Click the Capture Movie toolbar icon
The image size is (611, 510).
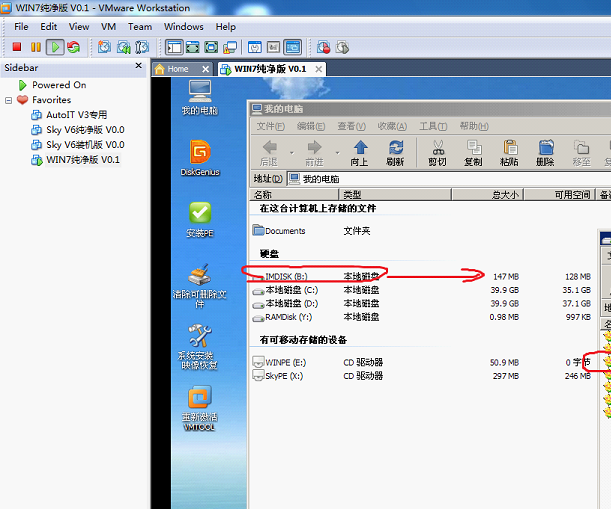click(342, 47)
